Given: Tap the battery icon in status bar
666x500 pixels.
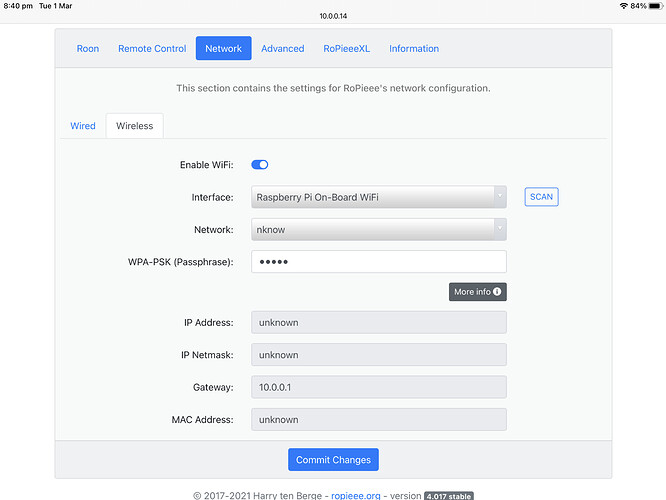Looking at the screenshot, I should [x=656, y=6].
